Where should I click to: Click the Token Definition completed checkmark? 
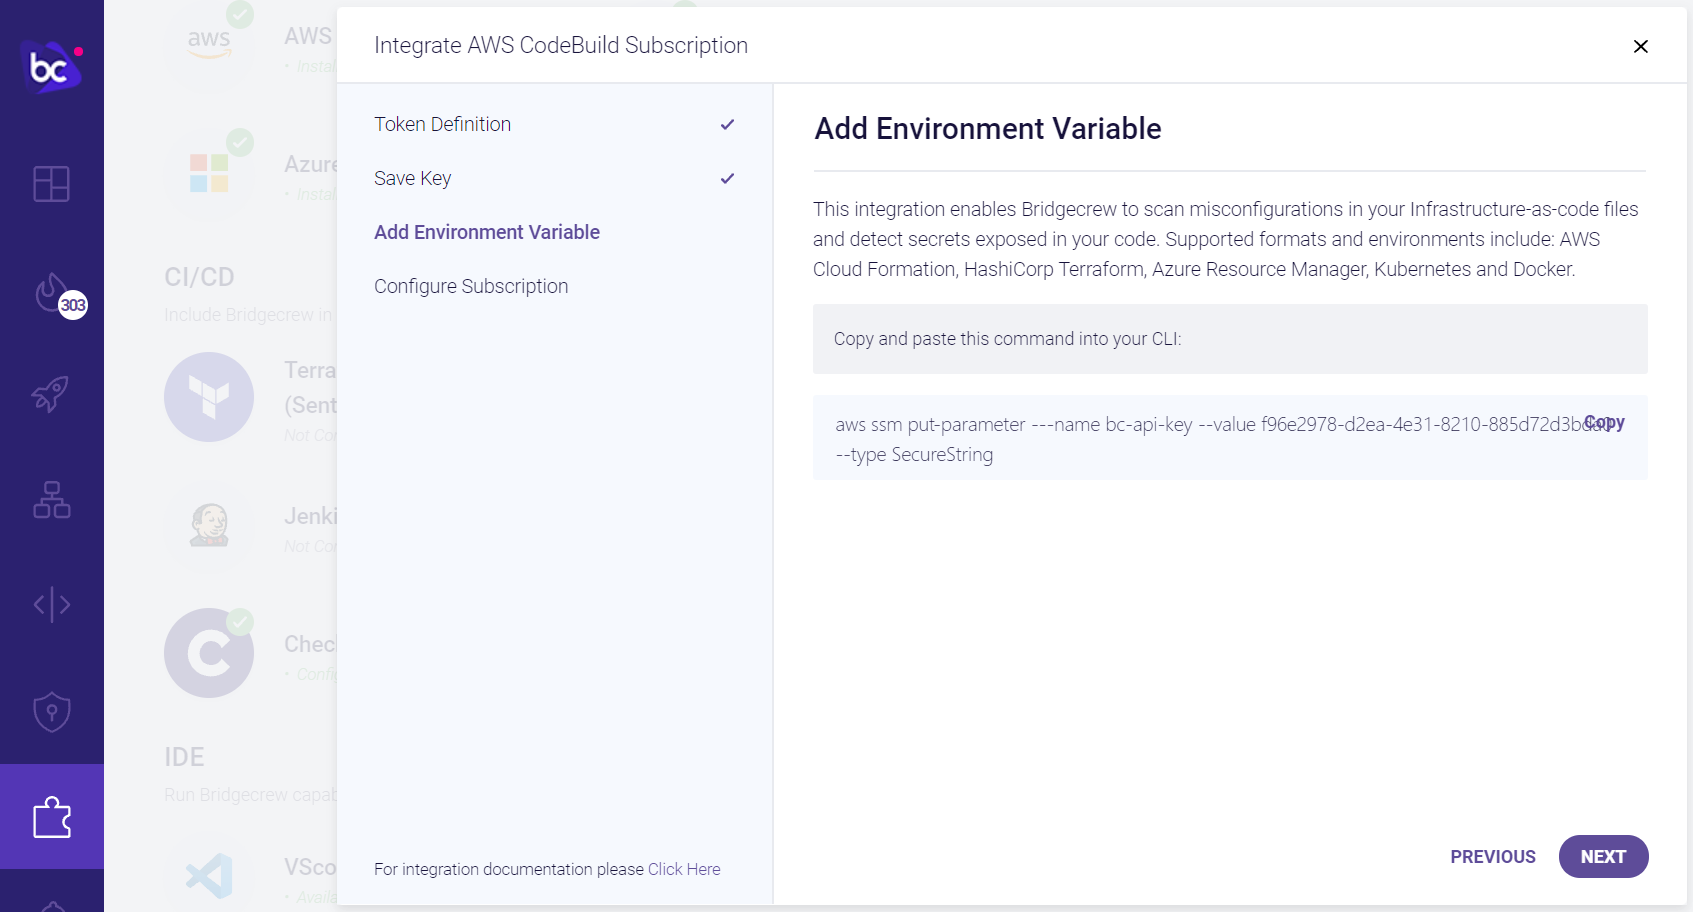[727, 124]
